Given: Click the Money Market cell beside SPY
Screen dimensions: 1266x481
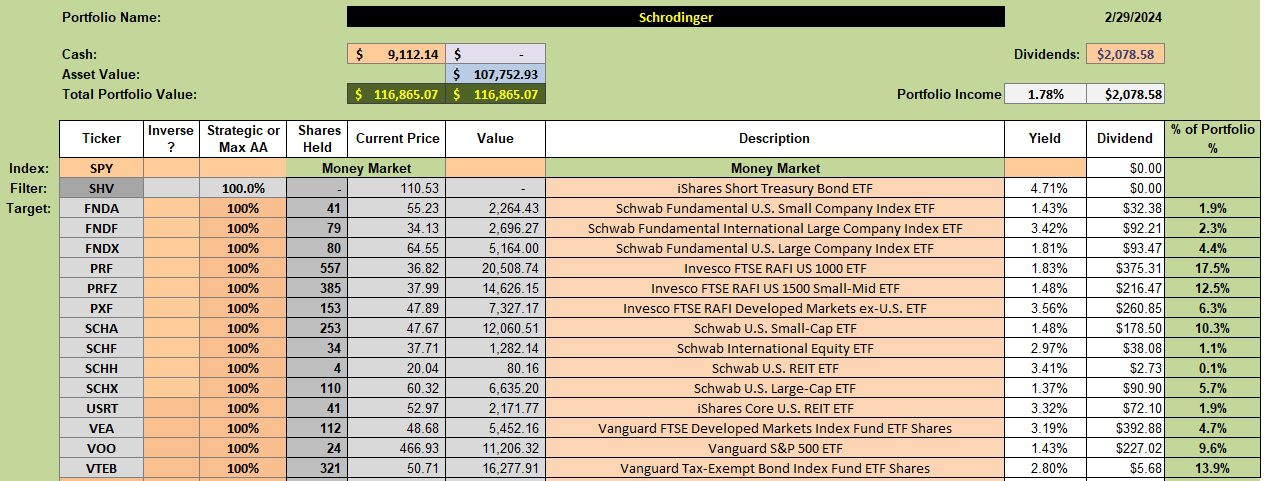Looking at the screenshot, I should point(366,169).
